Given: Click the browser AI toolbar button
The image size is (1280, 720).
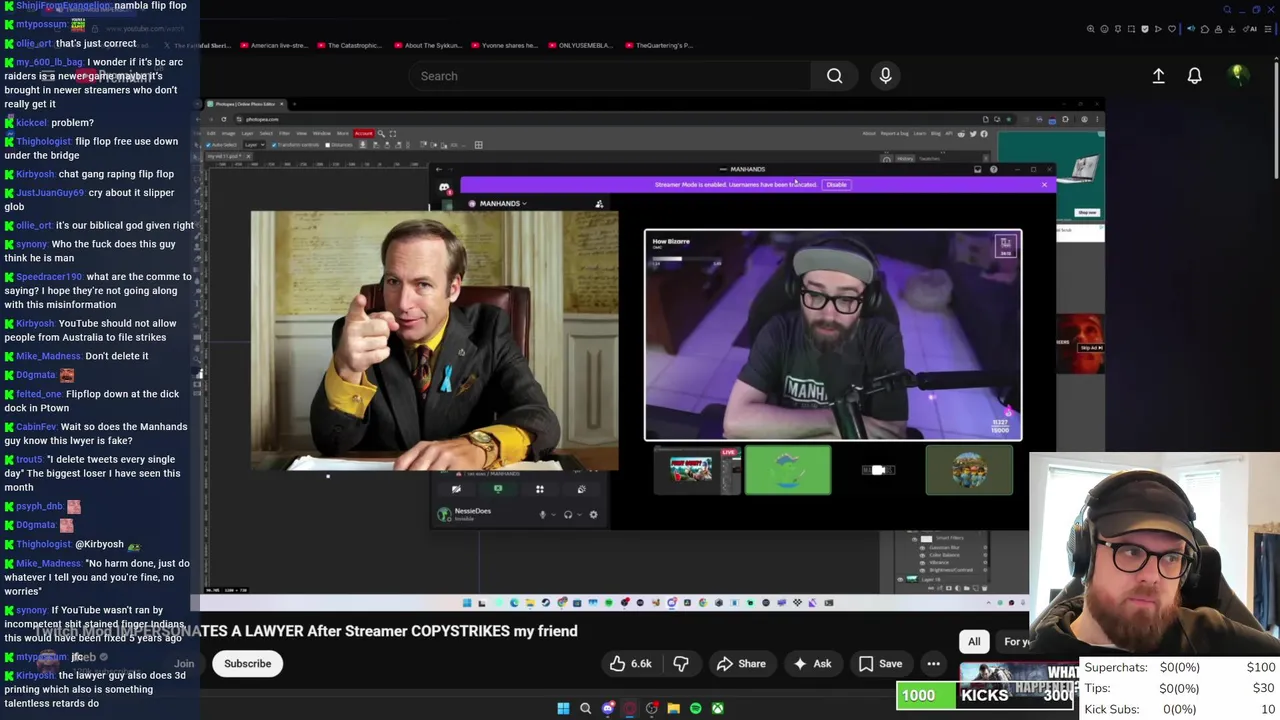Looking at the screenshot, I should click(1250, 29).
